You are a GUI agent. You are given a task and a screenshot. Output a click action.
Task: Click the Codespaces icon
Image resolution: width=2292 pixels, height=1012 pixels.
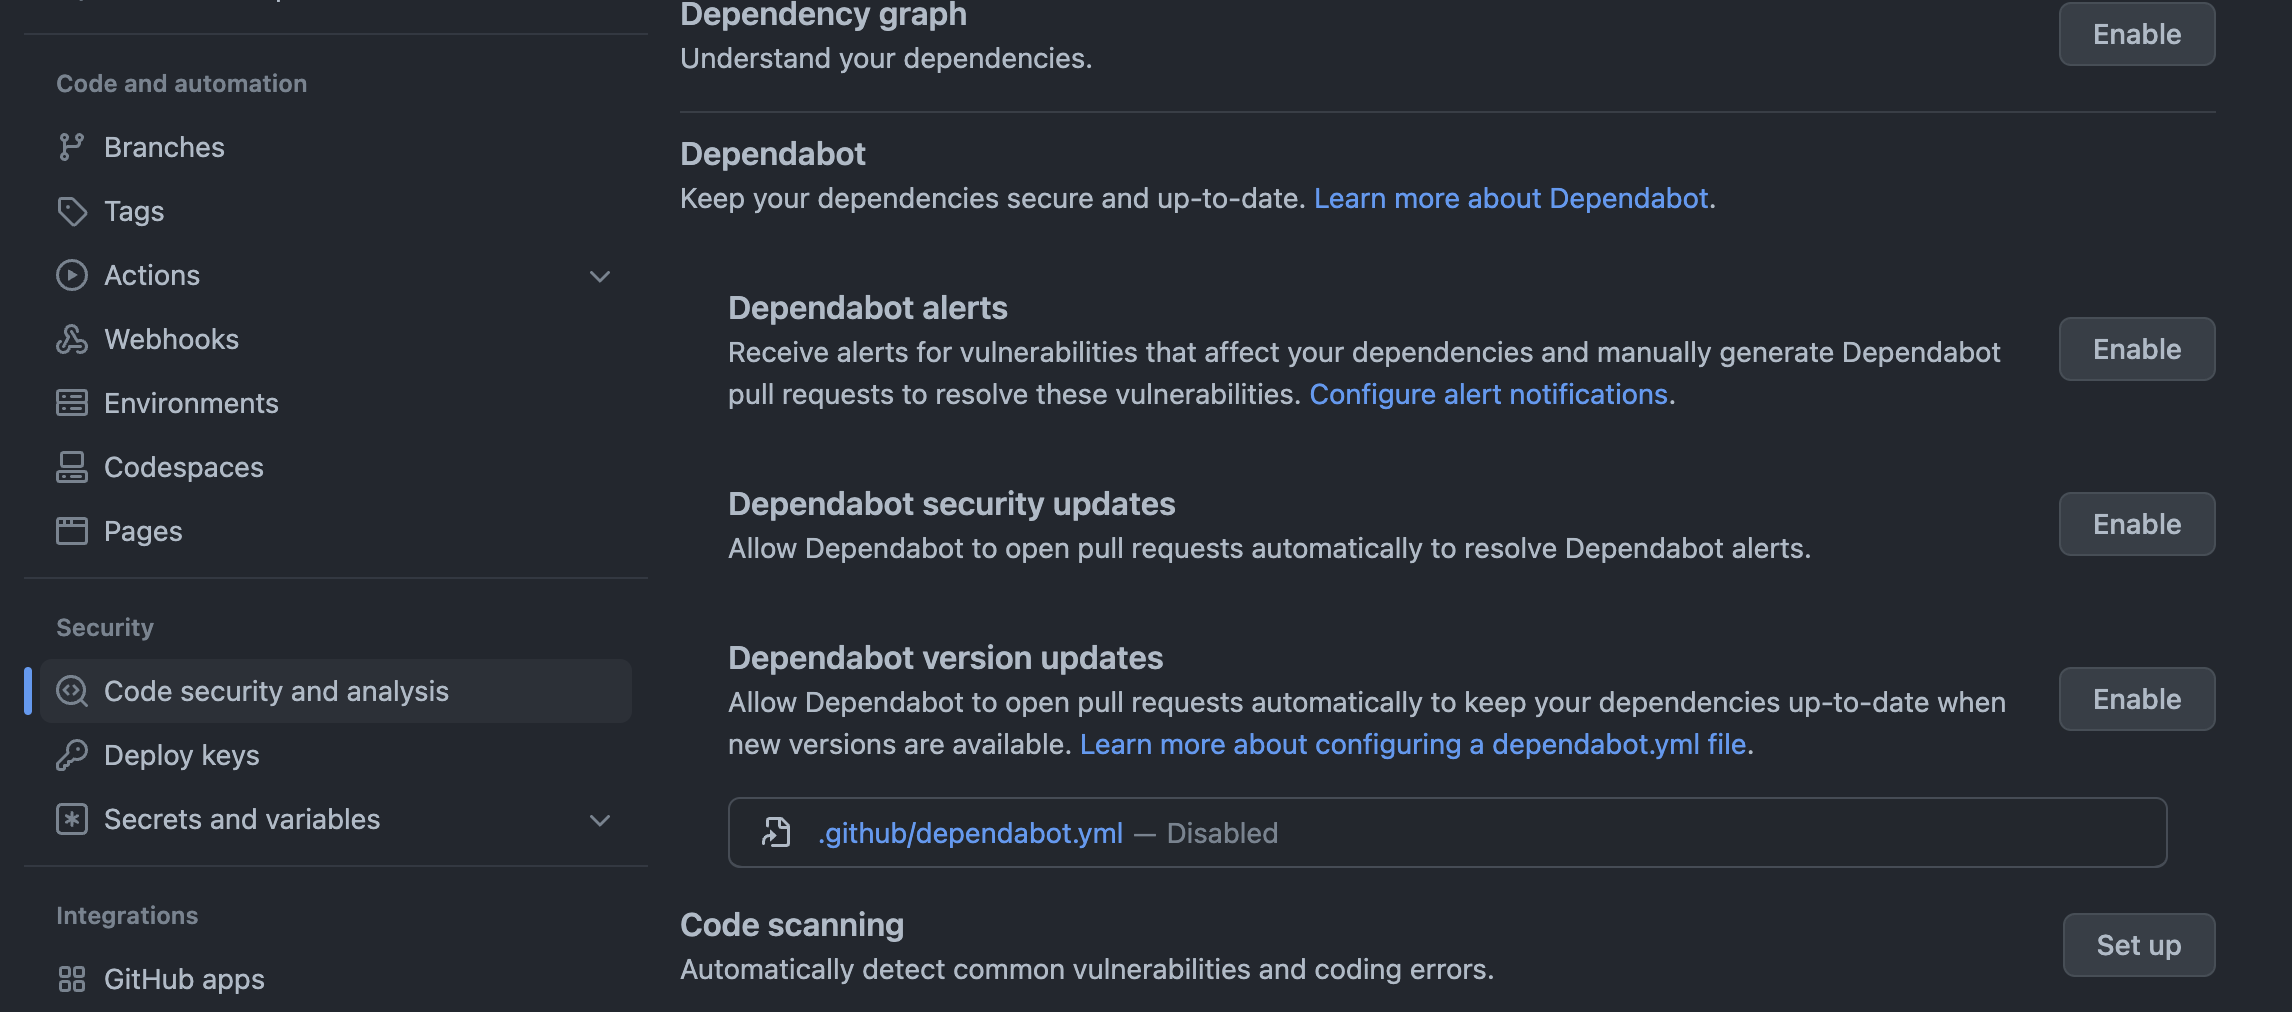[71, 467]
